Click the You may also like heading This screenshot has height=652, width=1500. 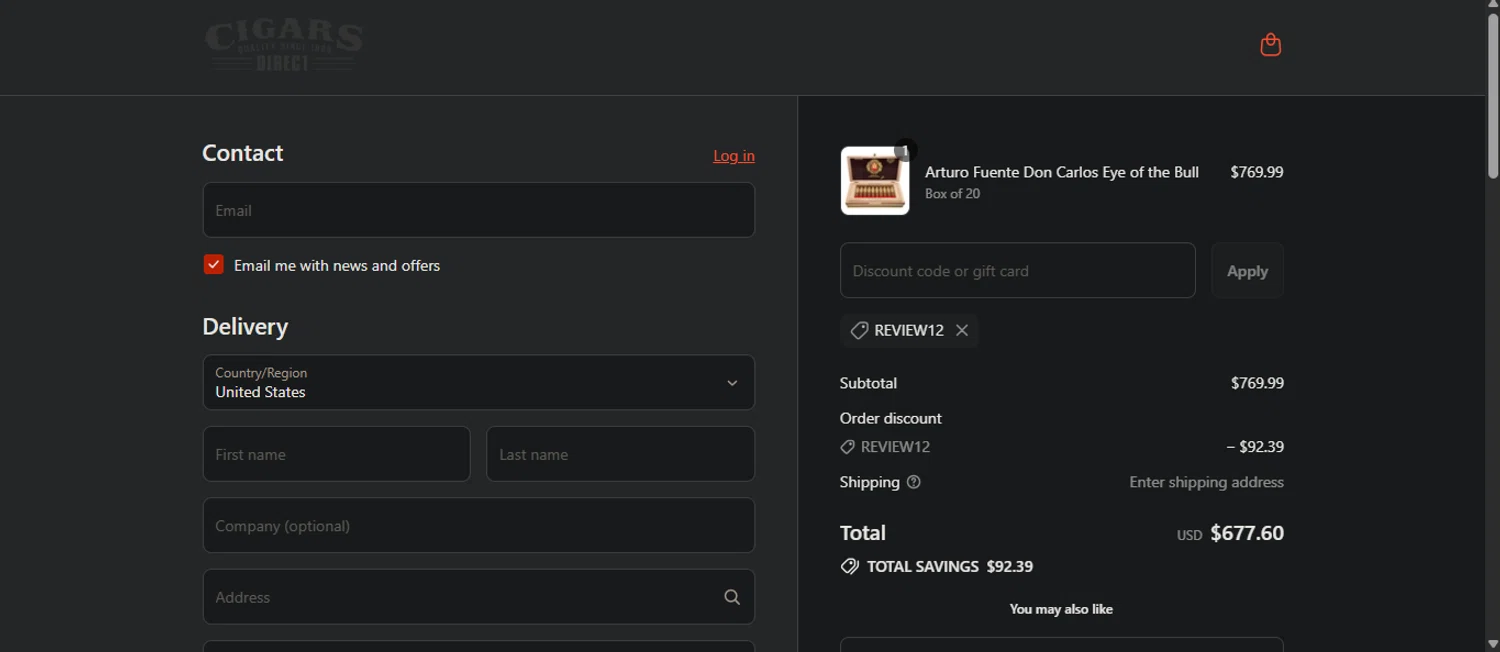click(x=1061, y=609)
